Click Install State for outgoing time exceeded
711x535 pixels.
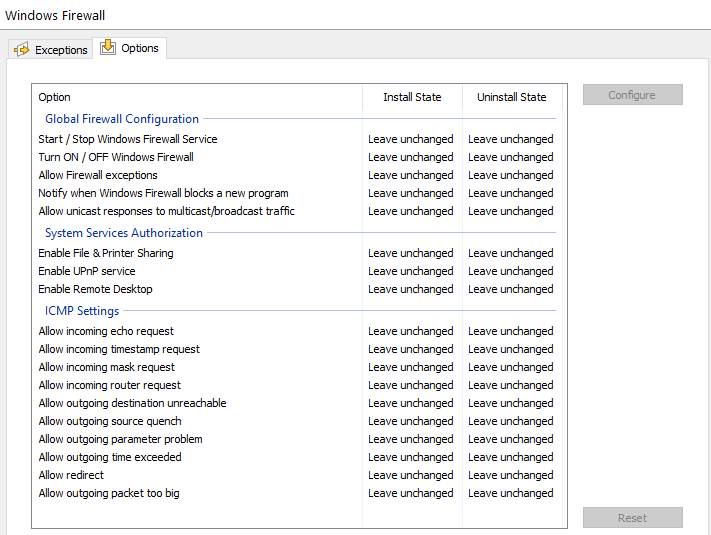[411, 457]
